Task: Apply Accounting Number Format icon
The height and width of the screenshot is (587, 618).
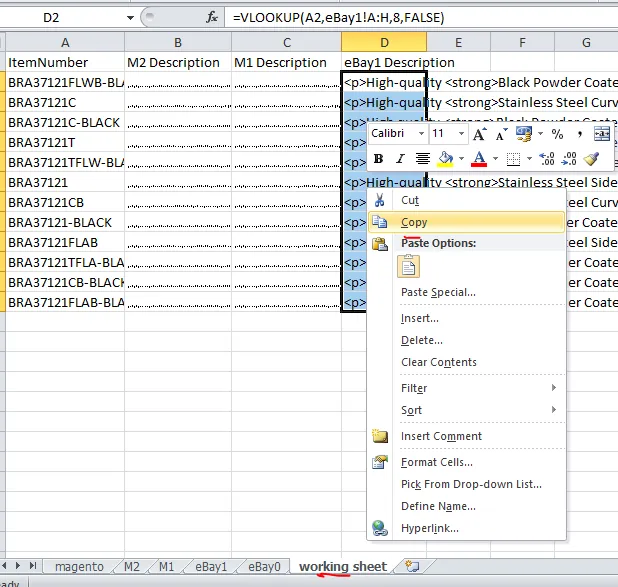Action: tap(524, 134)
